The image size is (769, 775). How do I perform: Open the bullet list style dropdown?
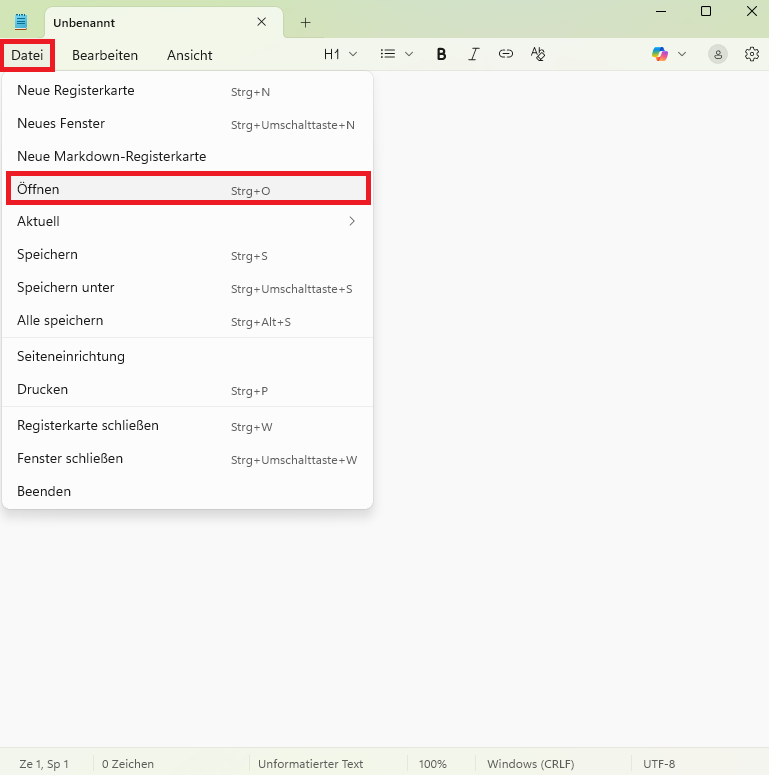pos(397,55)
